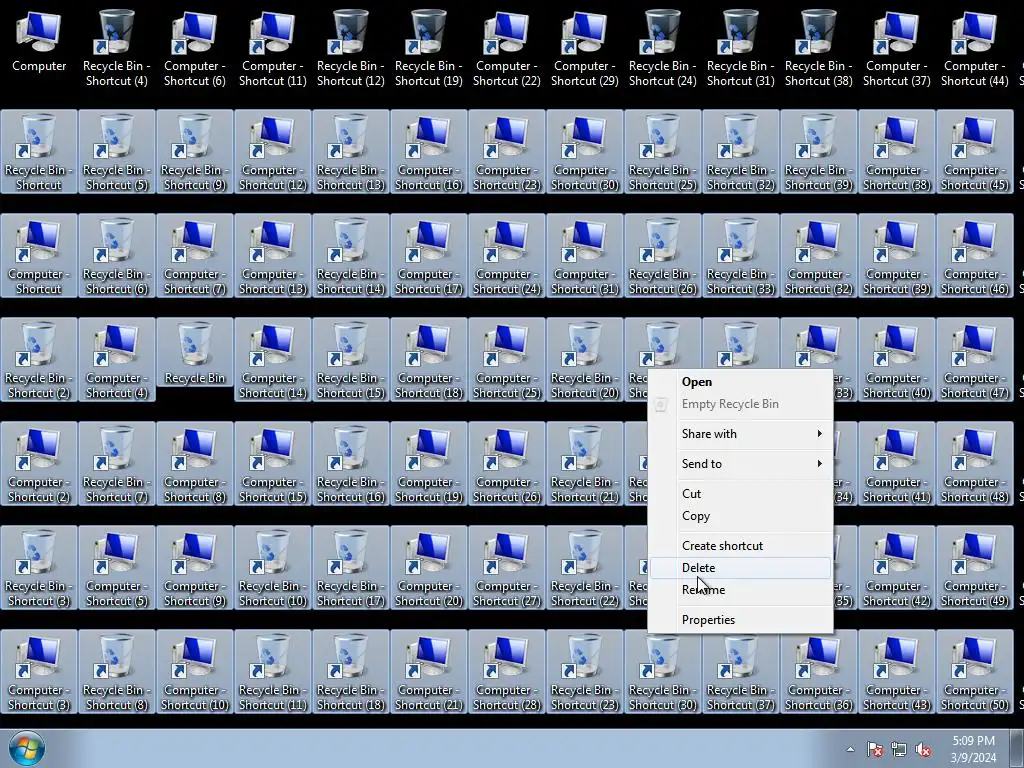Select Recycle Bin - Shortcut (38) icon
The width and height of the screenshot is (1024, 768).
pos(819,48)
